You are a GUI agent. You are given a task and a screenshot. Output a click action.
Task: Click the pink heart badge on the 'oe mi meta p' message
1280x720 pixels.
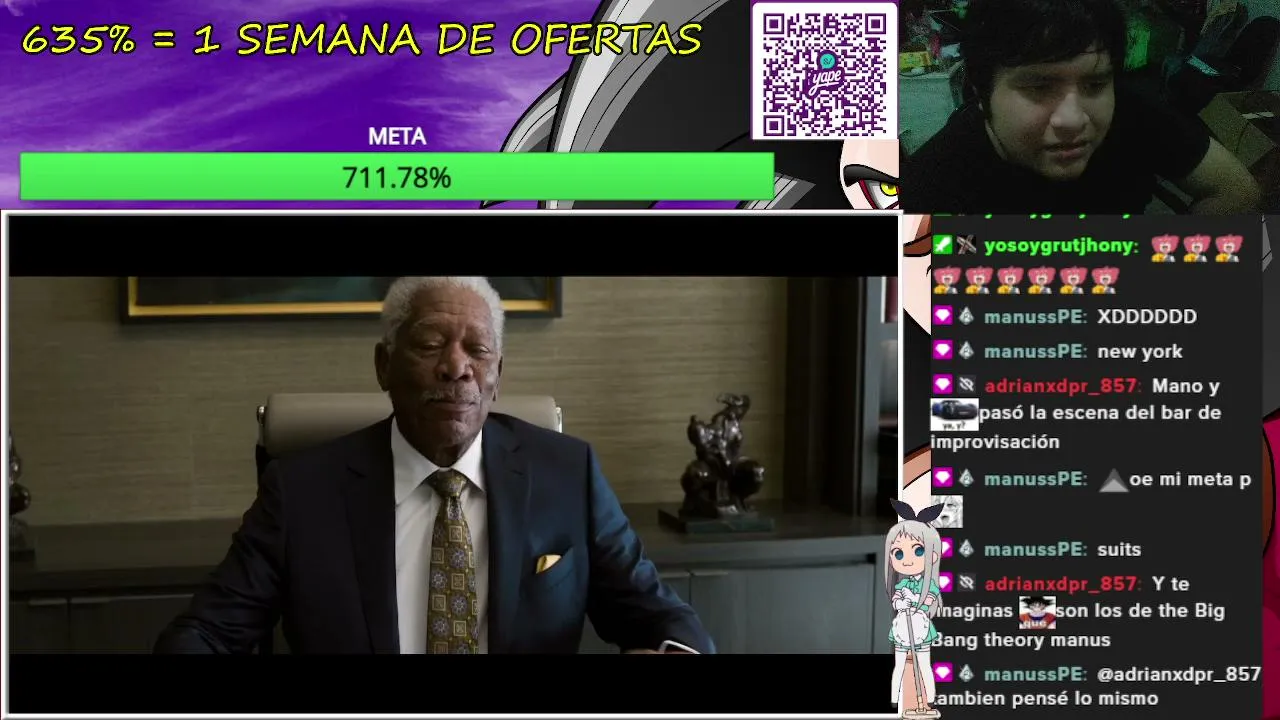pos(942,479)
